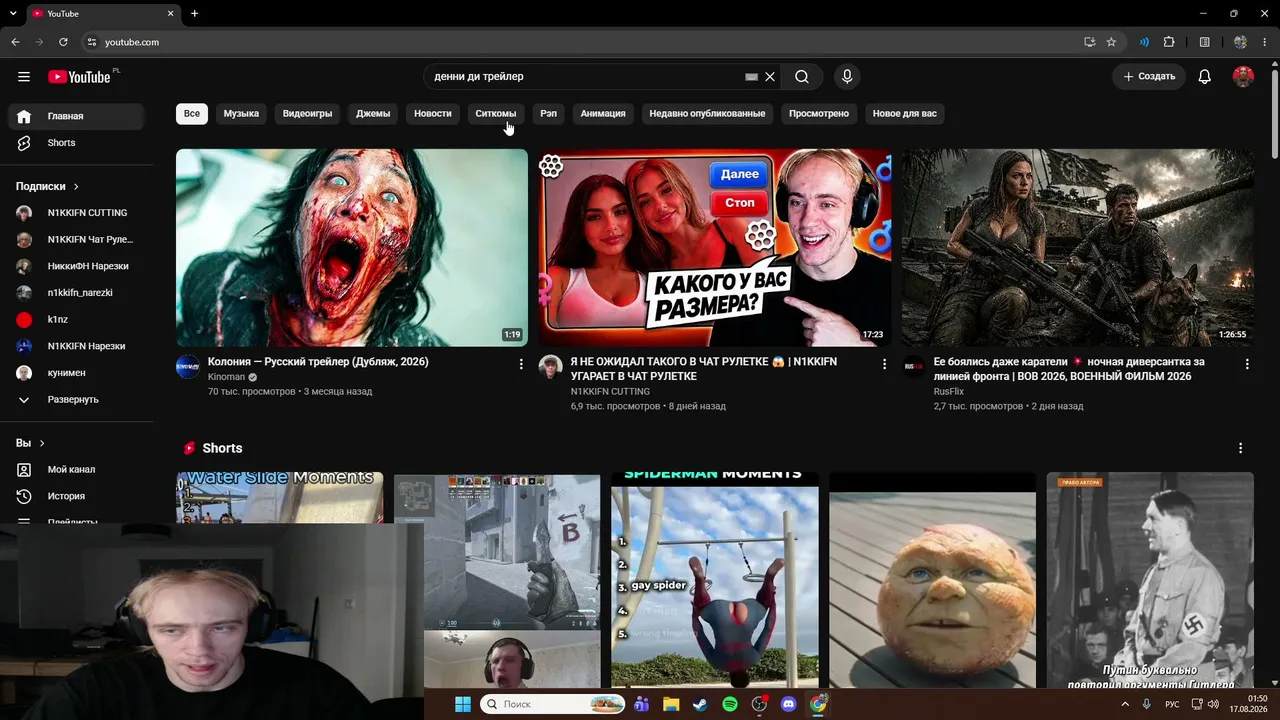Click the search magnifier button
Viewport: 1280px width, 720px height.
pyautogui.click(x=802, y=77)
